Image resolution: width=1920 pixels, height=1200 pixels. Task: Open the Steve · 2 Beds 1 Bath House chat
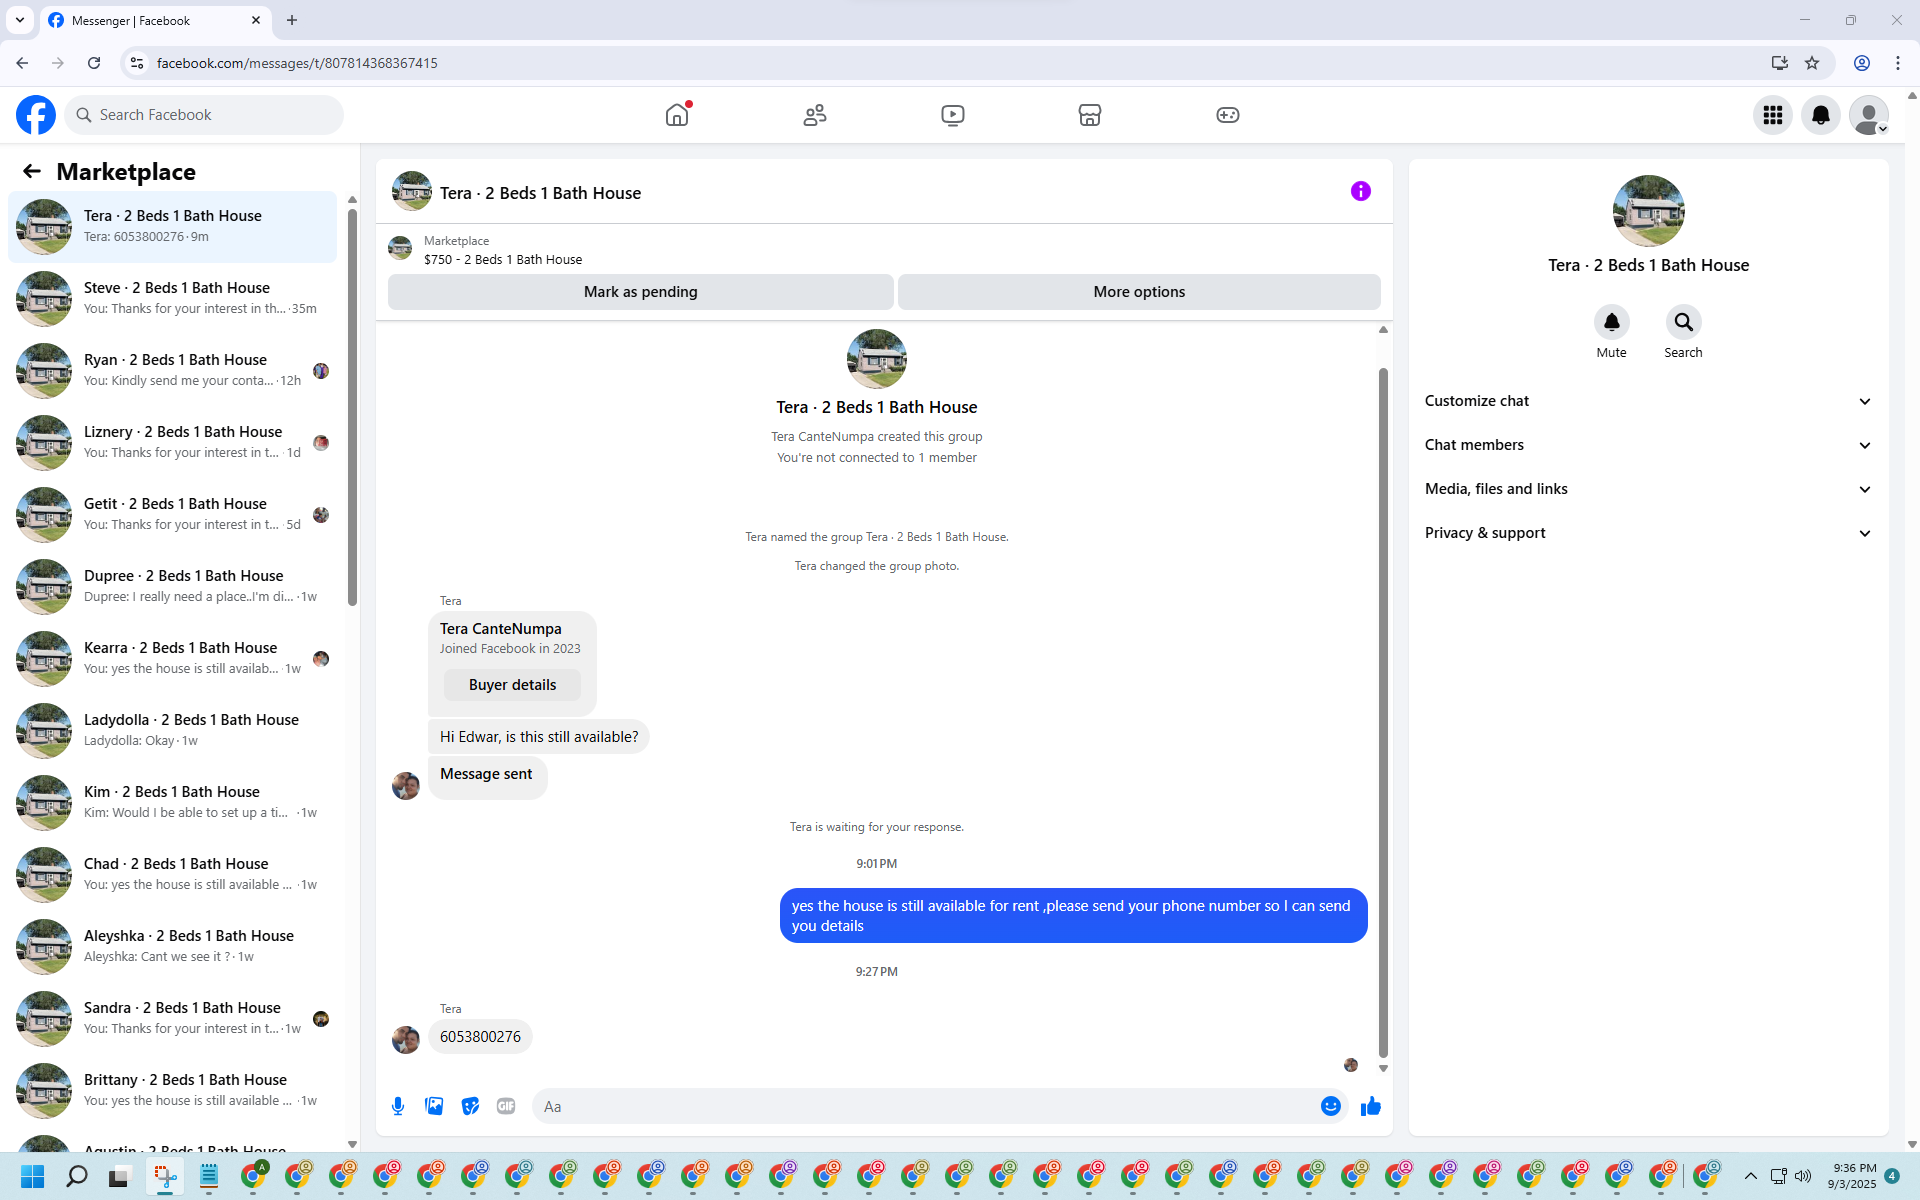pos(172,298)
